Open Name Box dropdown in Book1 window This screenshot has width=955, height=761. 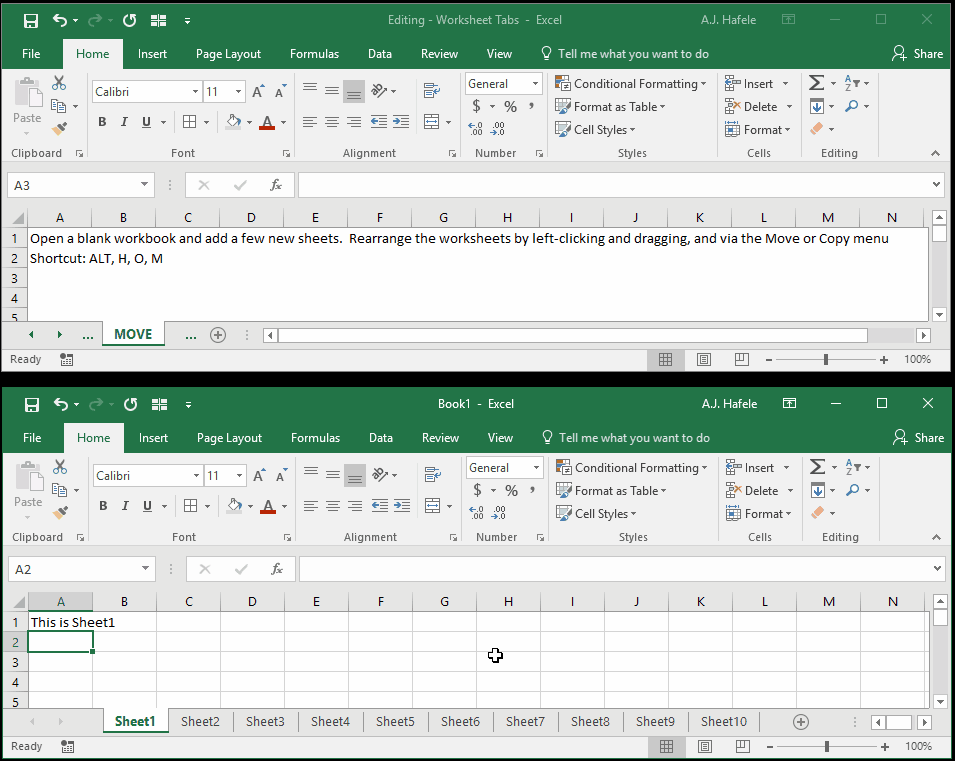(146, 568)
